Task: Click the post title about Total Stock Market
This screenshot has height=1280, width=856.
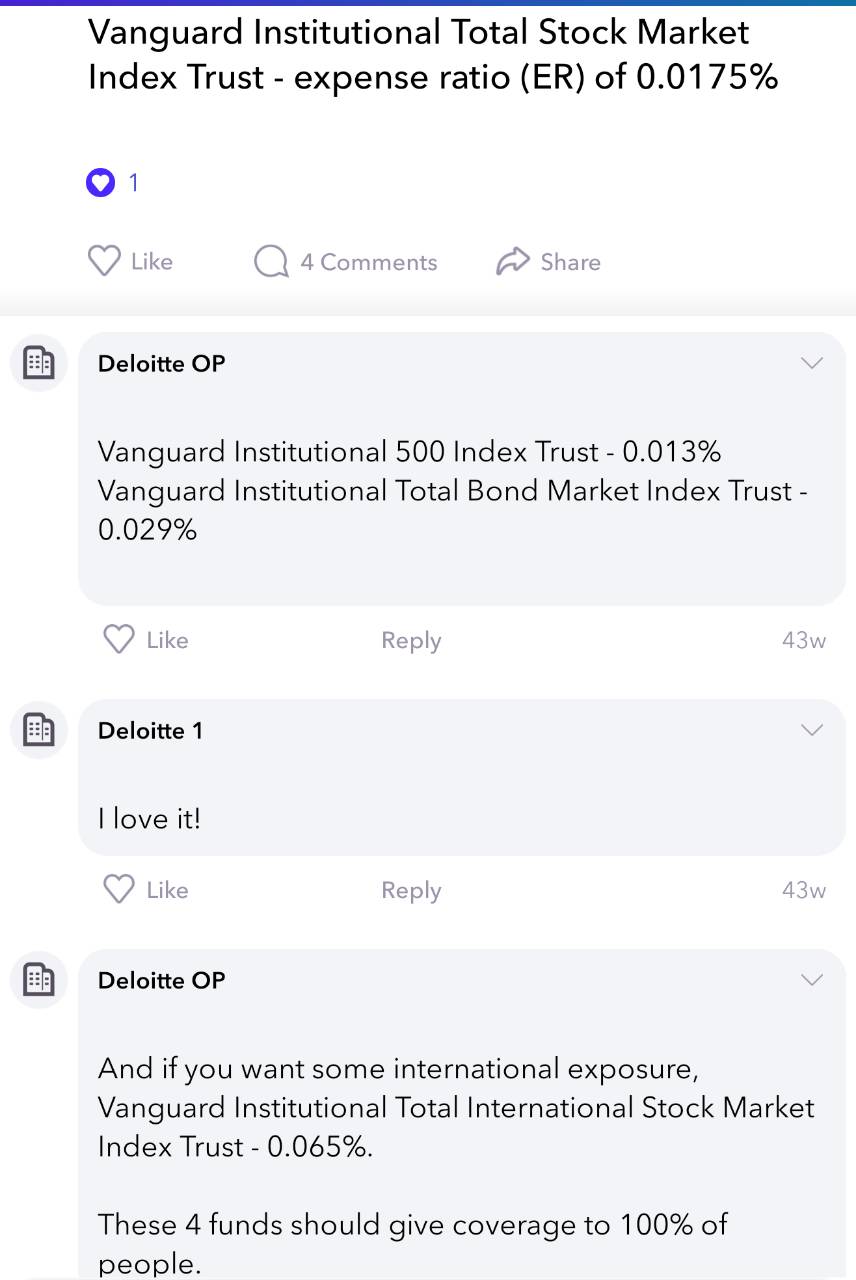Action: (433, 54)
